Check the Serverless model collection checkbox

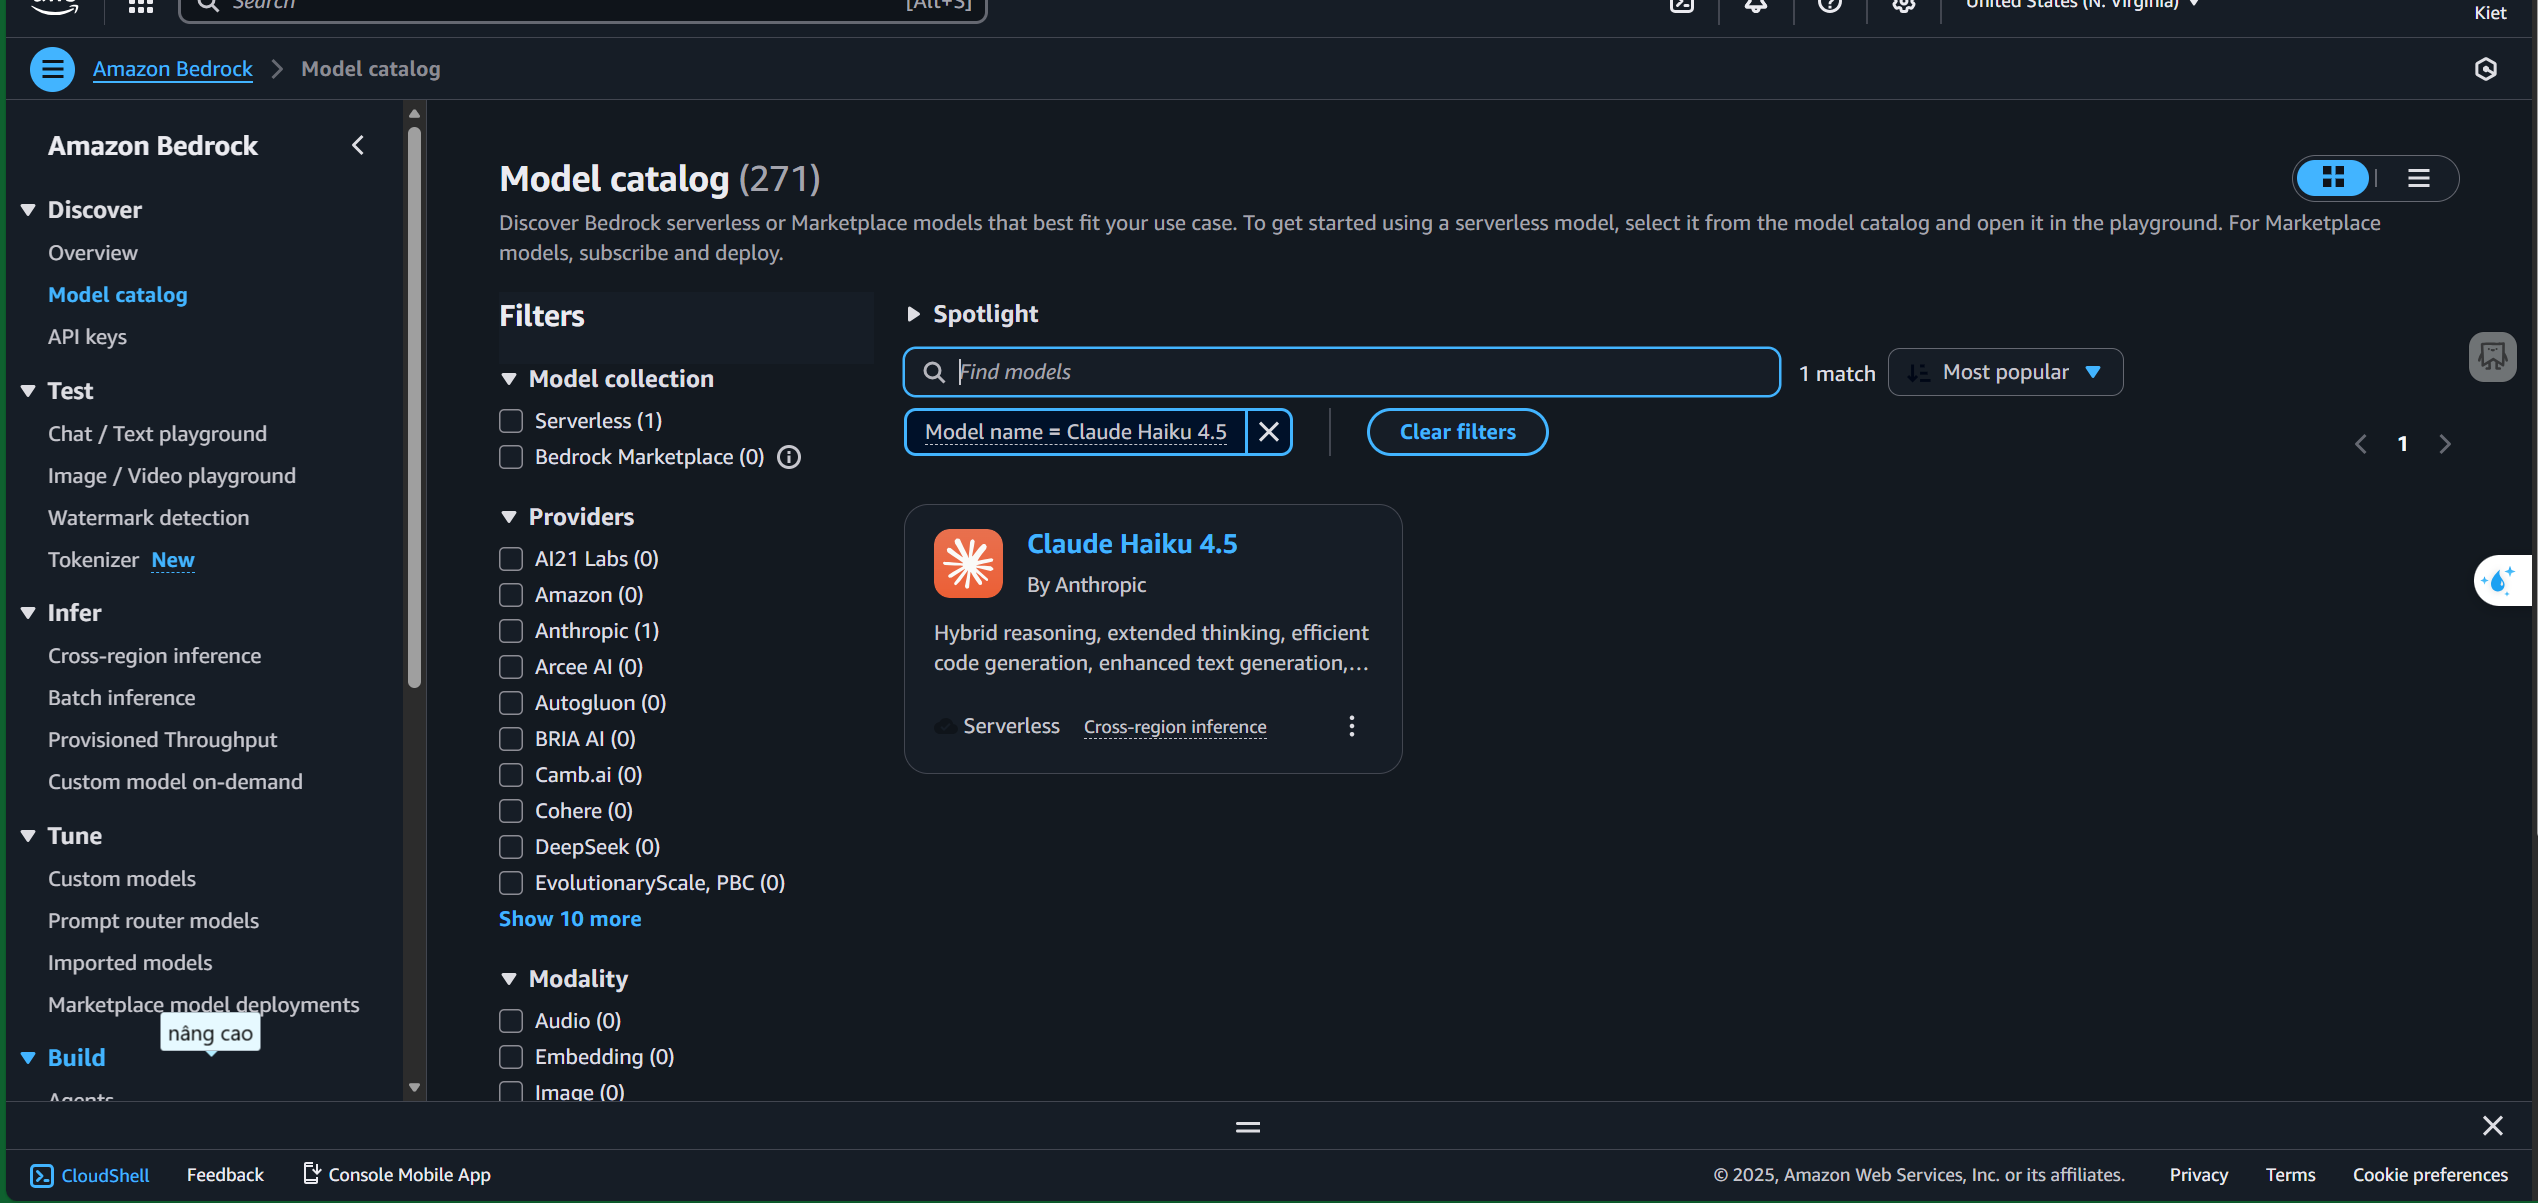511,421
